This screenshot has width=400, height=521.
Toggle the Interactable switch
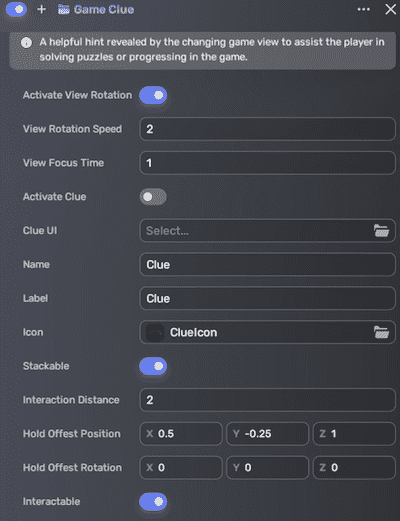[153, 501]
